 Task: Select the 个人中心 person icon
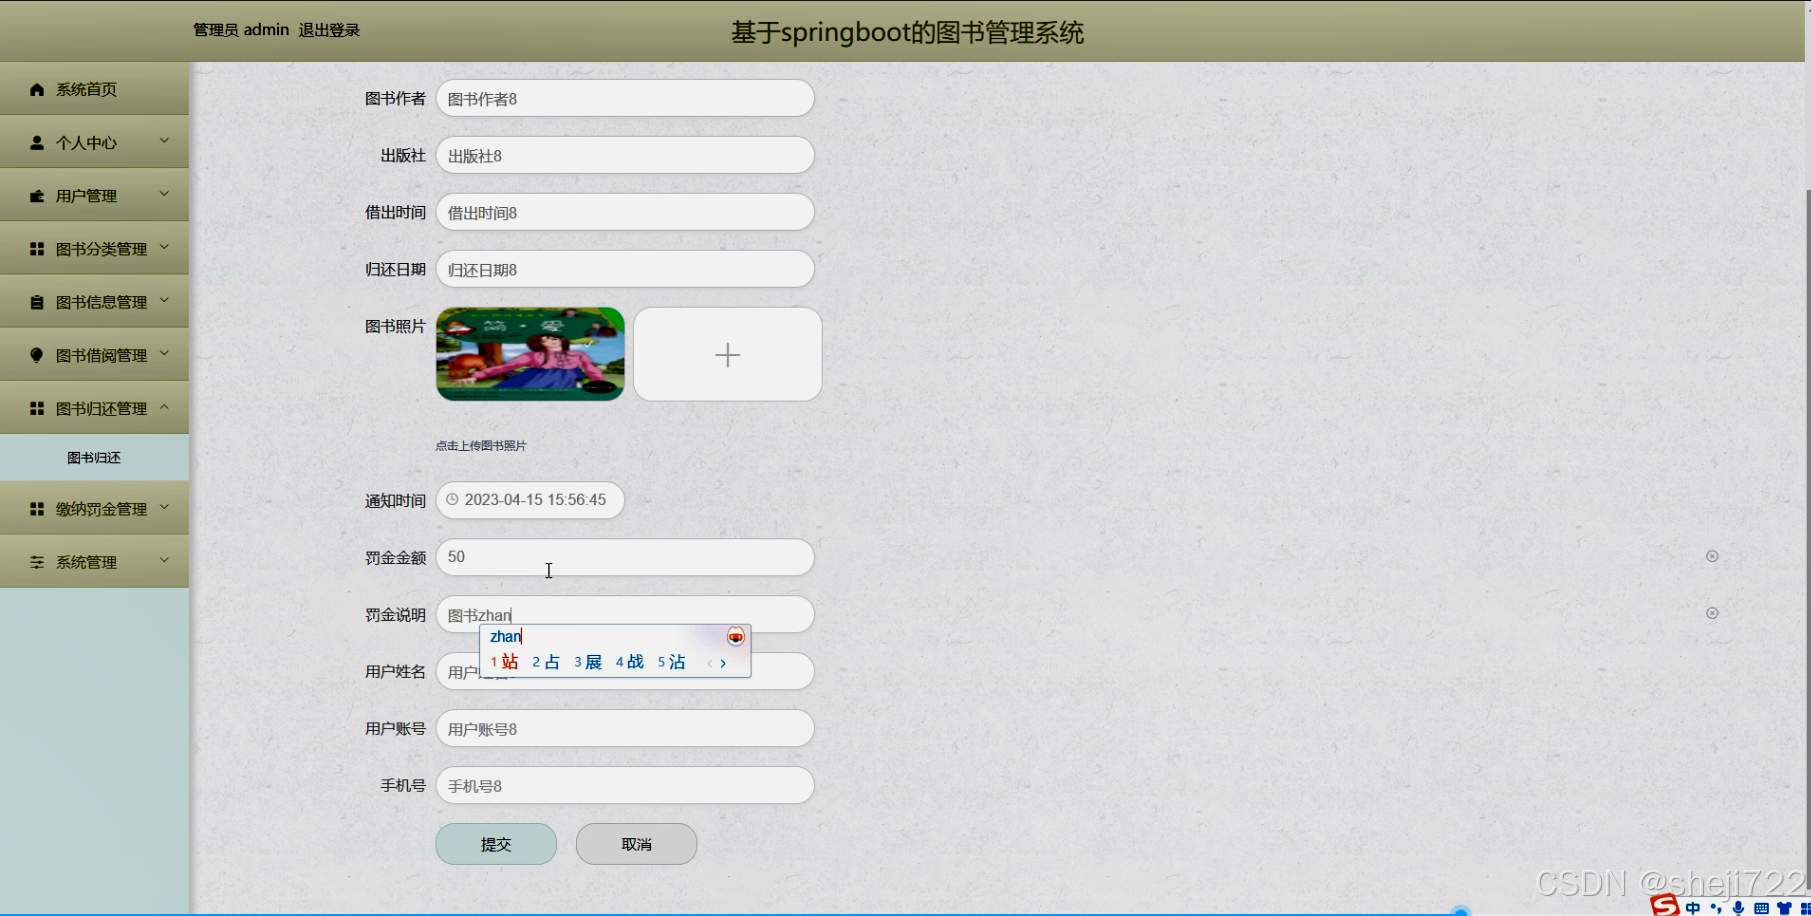pyautogui.click(x=36, y=141)
